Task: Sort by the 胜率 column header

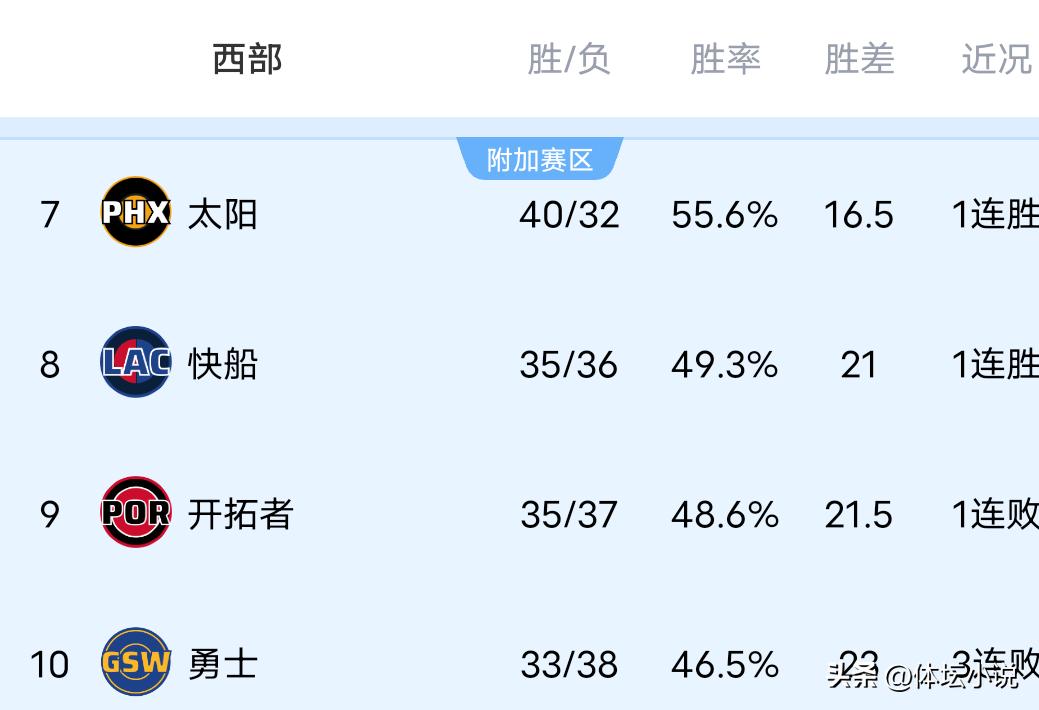Action: point(725,60)
